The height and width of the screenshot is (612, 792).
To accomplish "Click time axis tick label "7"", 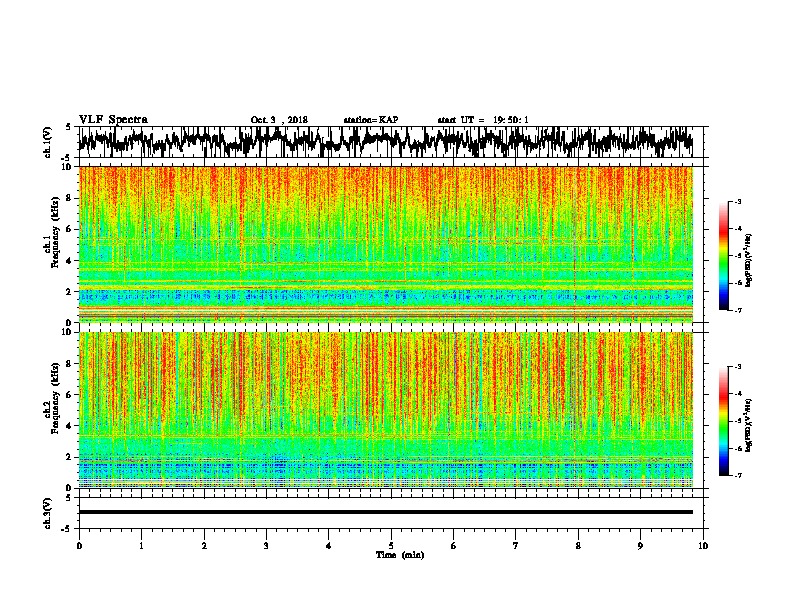I will (x=516, y=546).
